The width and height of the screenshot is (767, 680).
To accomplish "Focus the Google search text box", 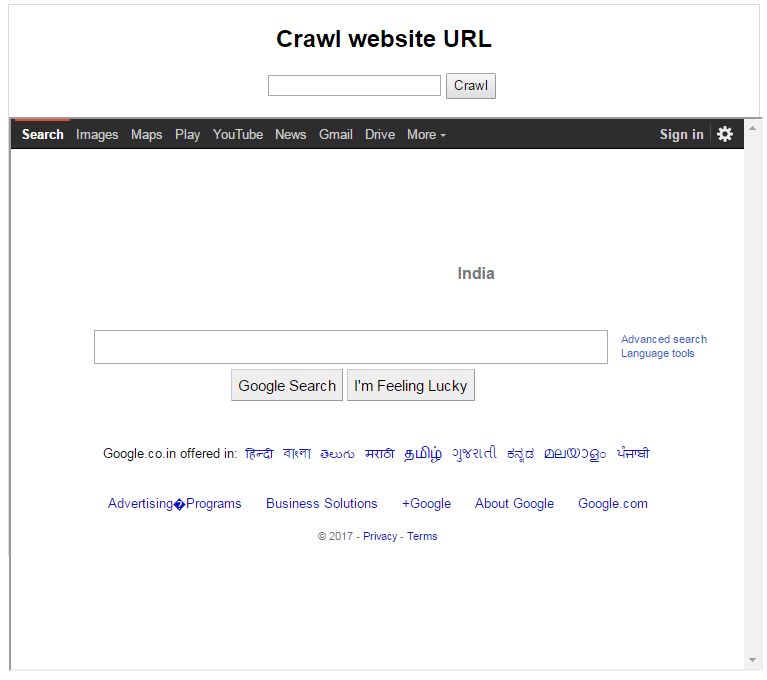I will tap(351, 347).
